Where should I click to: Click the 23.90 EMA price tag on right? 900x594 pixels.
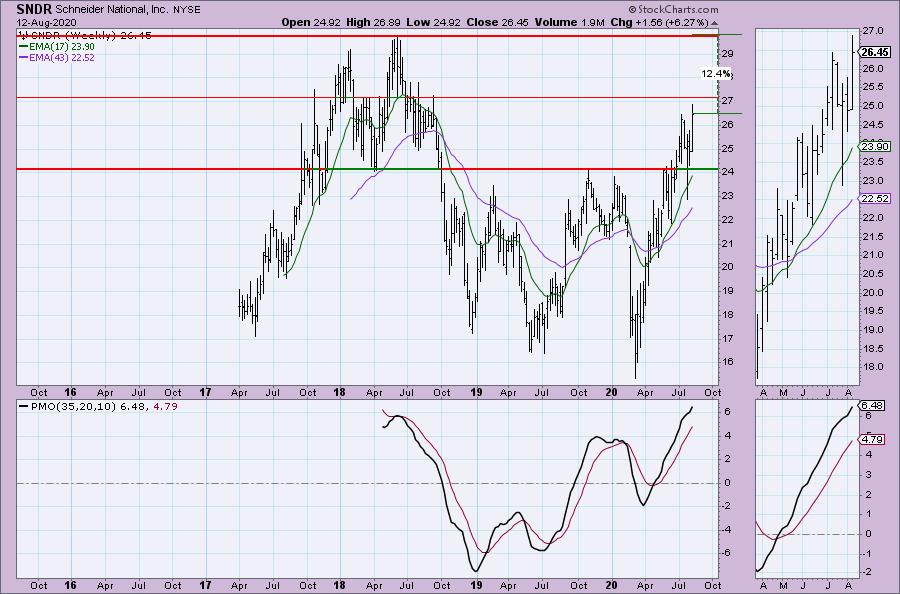(x=875, y=146)
